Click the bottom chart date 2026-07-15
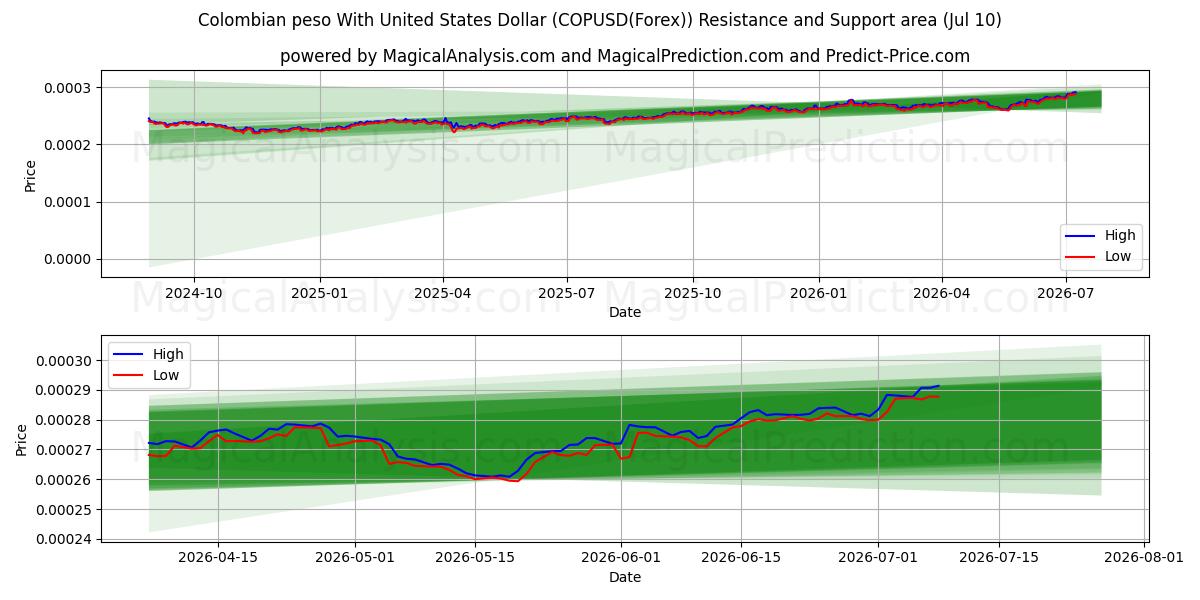The image size is (1200, 600). tap(999, 558)
